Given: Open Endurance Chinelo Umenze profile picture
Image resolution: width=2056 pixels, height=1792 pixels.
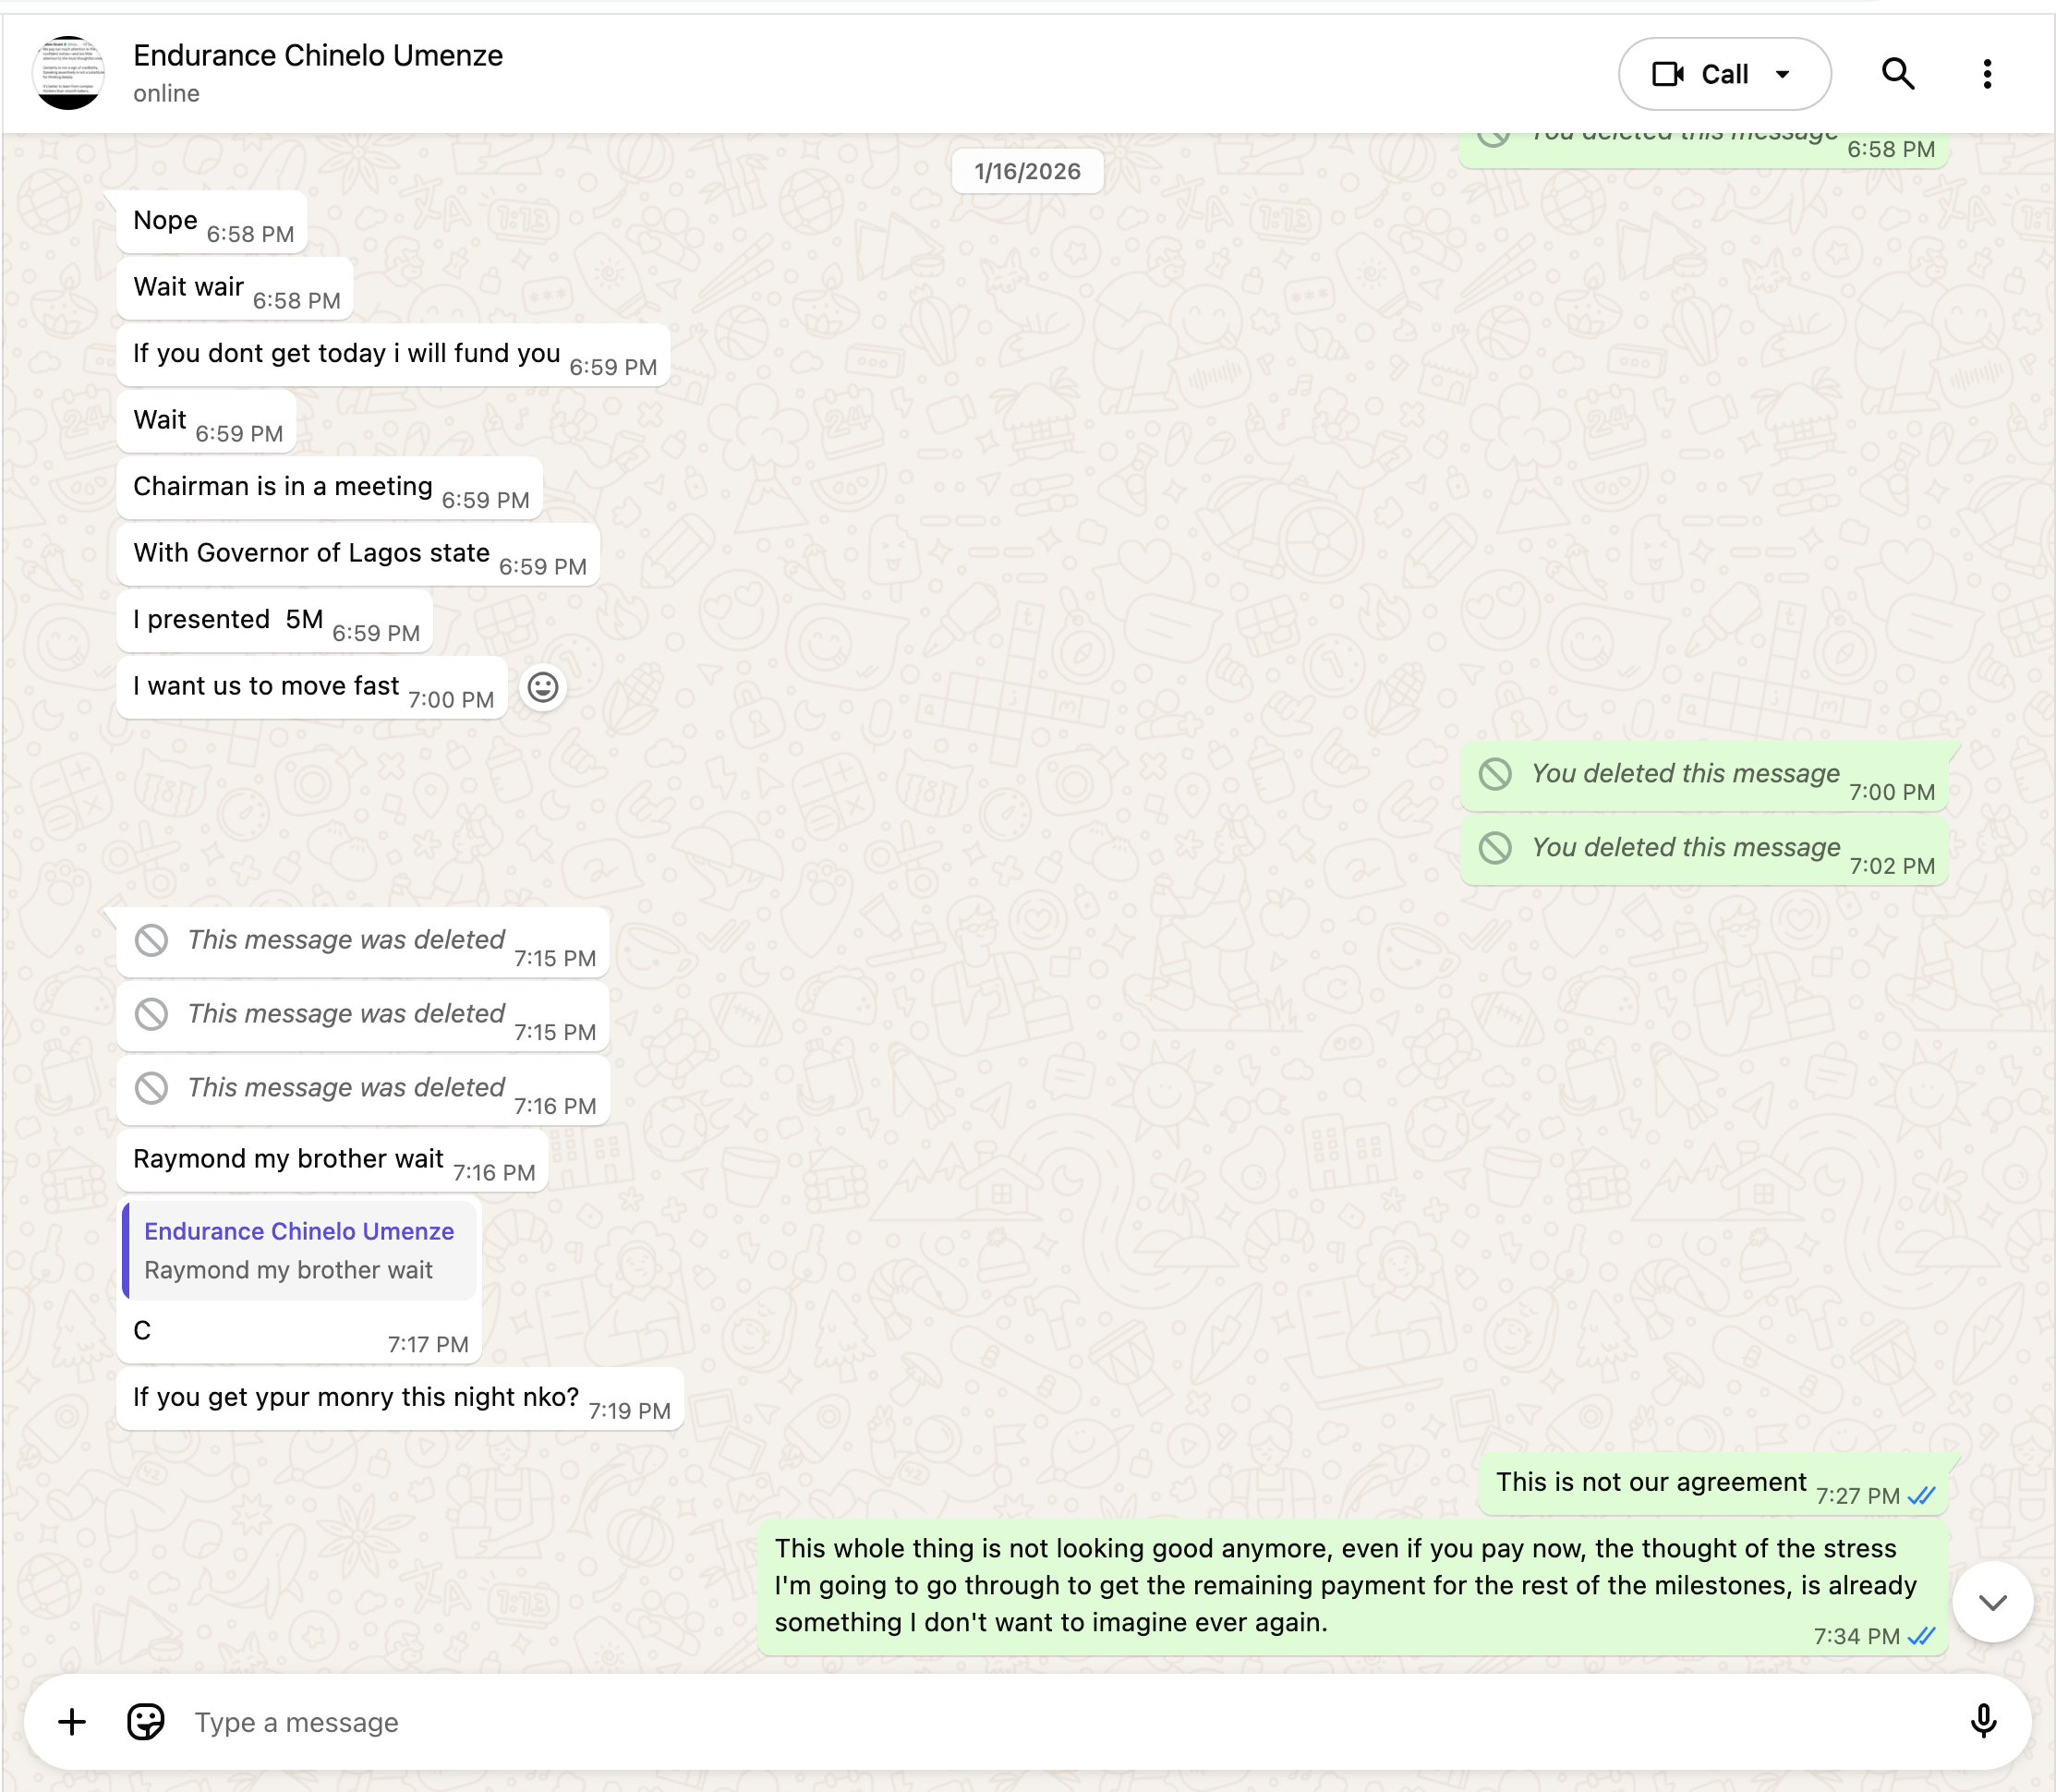Looking at the screenshot, I should pos(68,73).
